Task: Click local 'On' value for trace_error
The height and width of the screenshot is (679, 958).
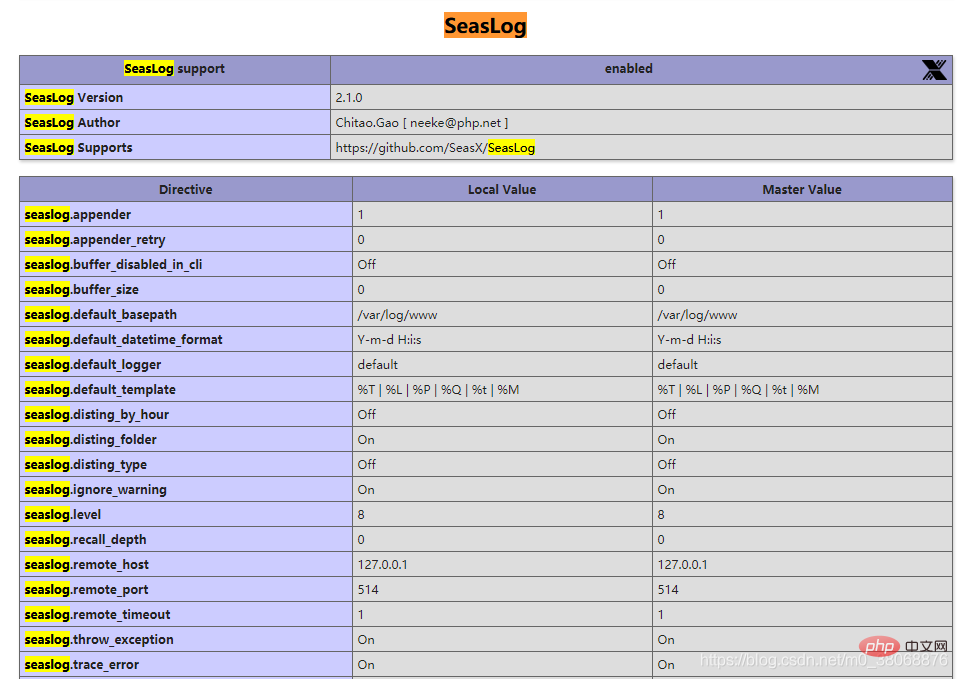Action: point(366,666)
